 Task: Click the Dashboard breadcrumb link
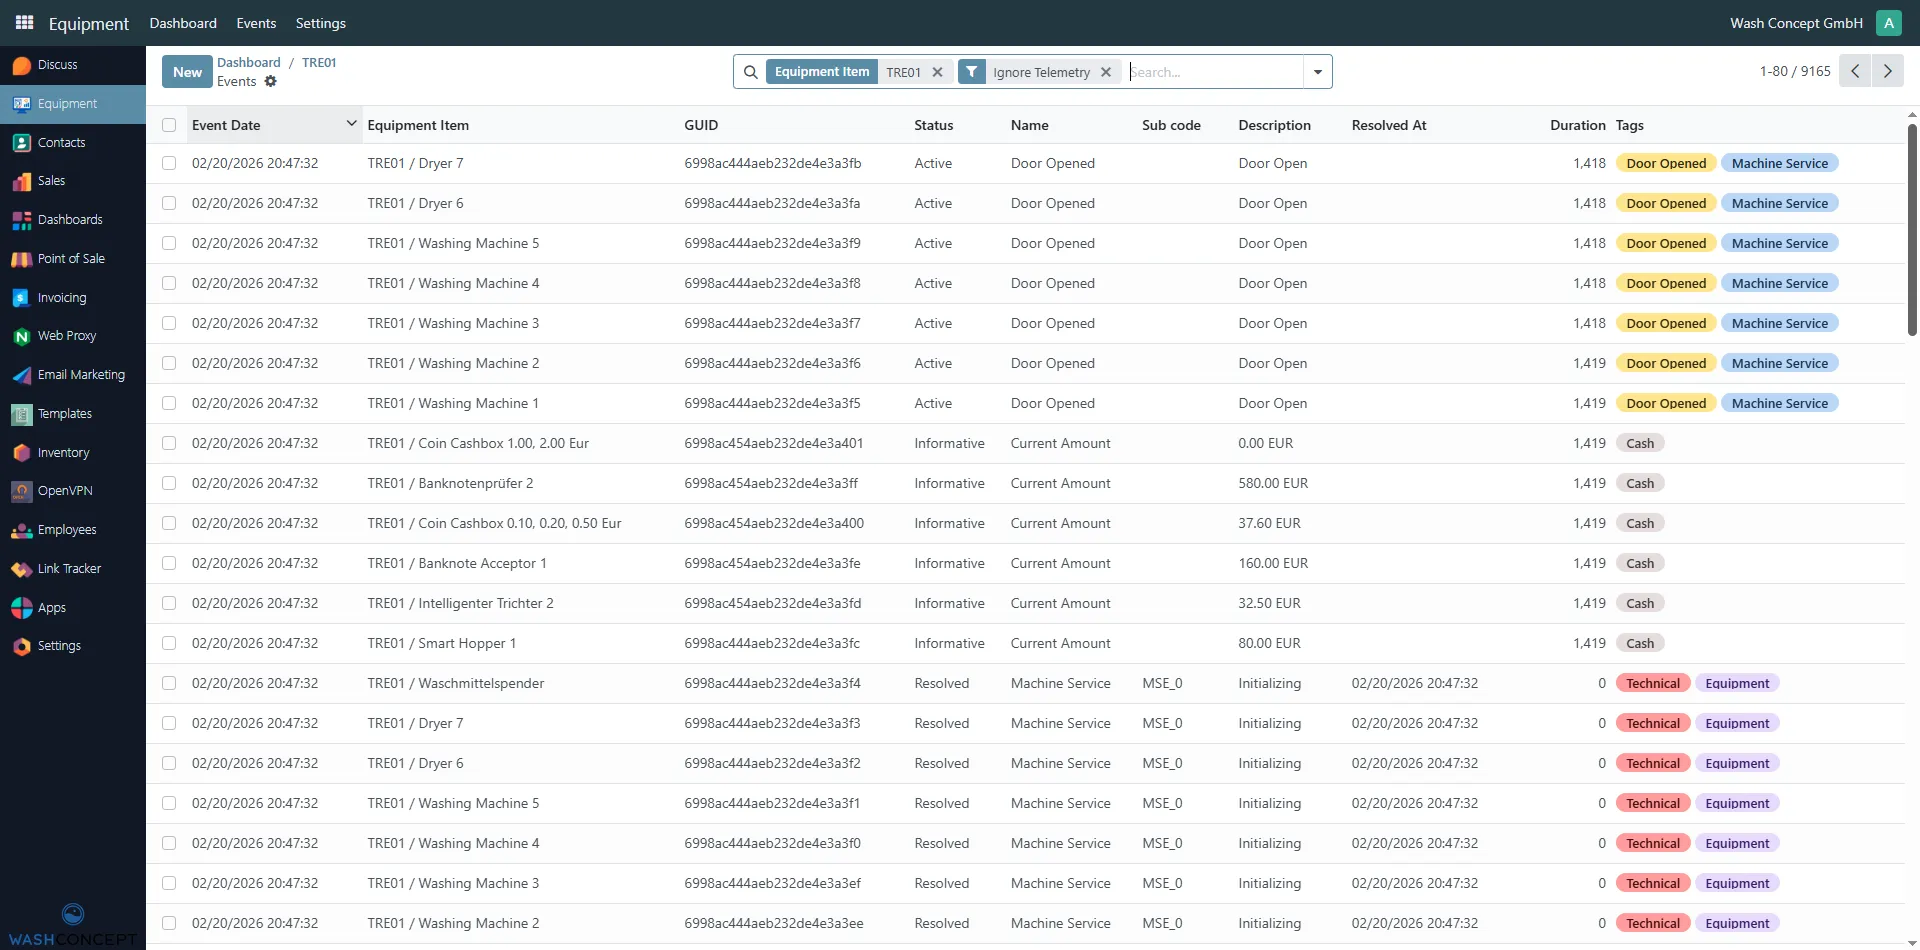pyautogui.click(x=248, y=62)
